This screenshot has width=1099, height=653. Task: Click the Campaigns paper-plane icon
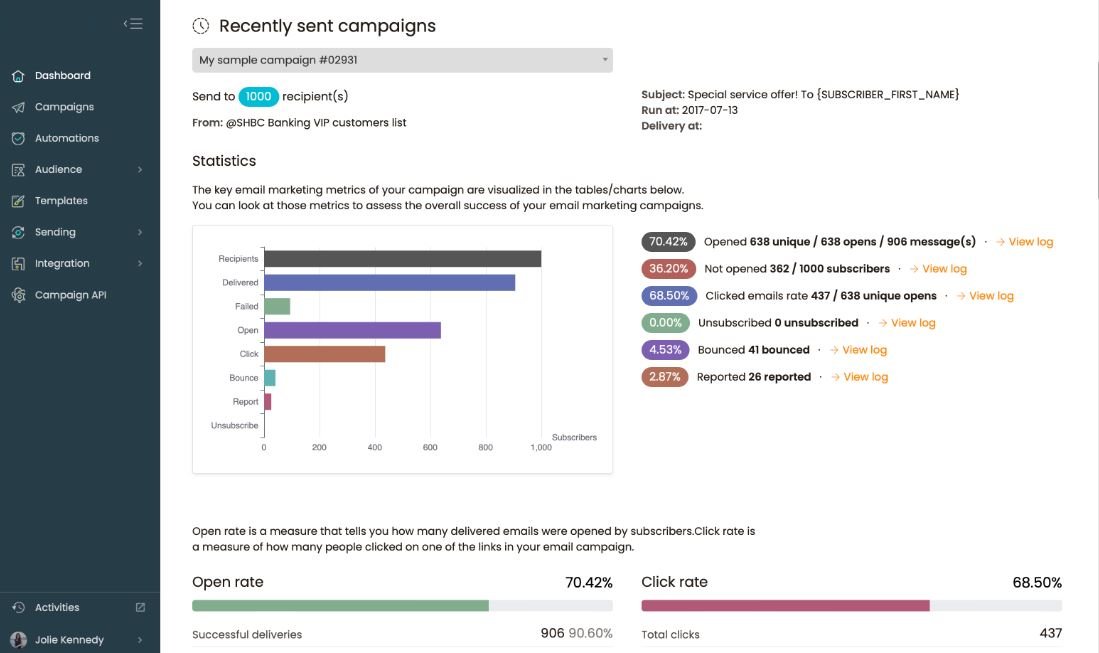[18, 107]
